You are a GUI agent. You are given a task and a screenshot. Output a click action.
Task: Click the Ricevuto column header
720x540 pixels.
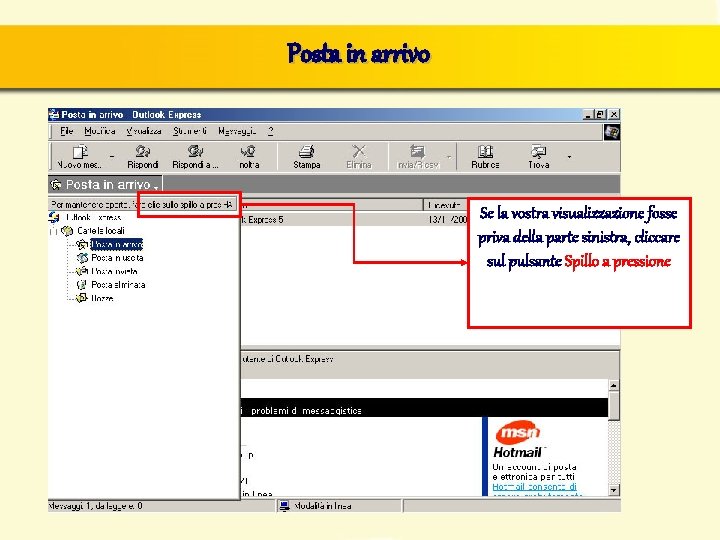(x=444, y=205)
